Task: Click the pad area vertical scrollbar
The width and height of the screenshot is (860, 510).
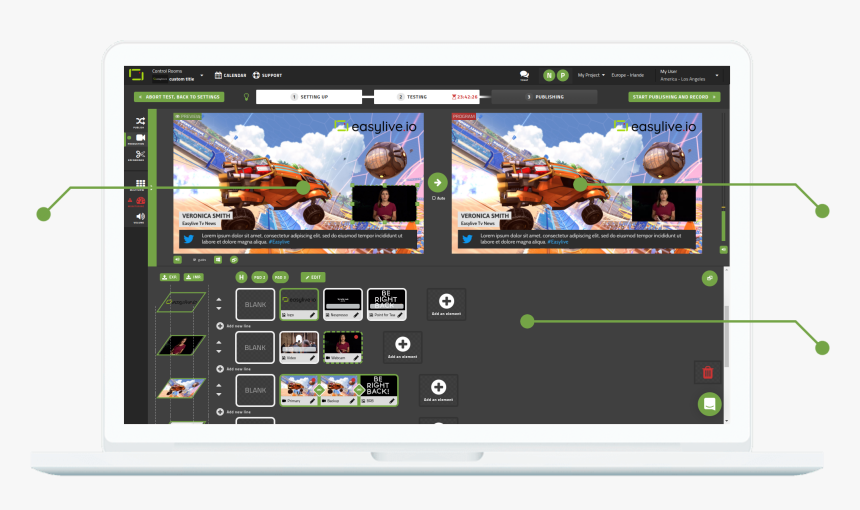Action: pyautogui.click(x=727, y=336)
